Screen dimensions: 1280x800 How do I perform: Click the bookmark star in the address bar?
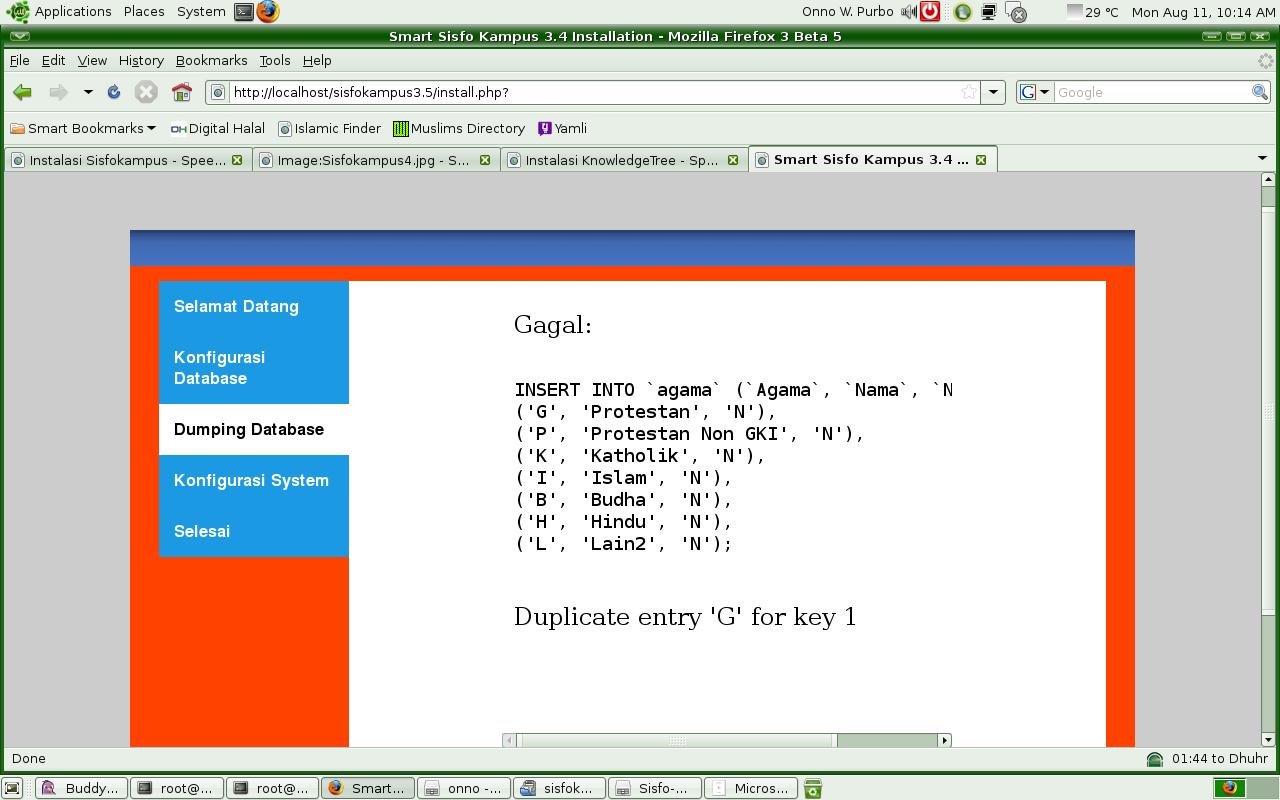tap(968, 92)
